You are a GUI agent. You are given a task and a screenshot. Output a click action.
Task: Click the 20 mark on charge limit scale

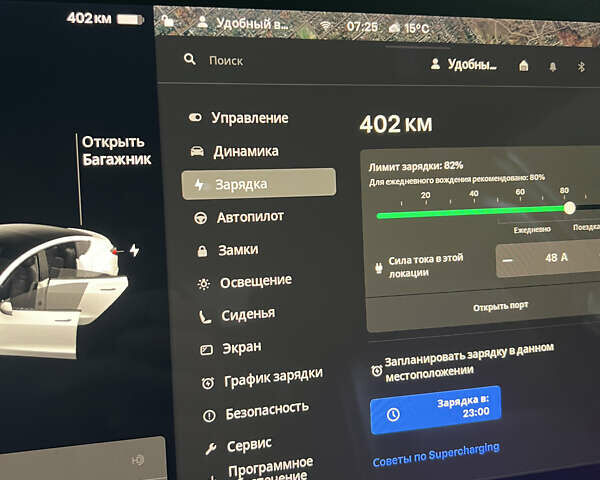click(x=426, y=195)
